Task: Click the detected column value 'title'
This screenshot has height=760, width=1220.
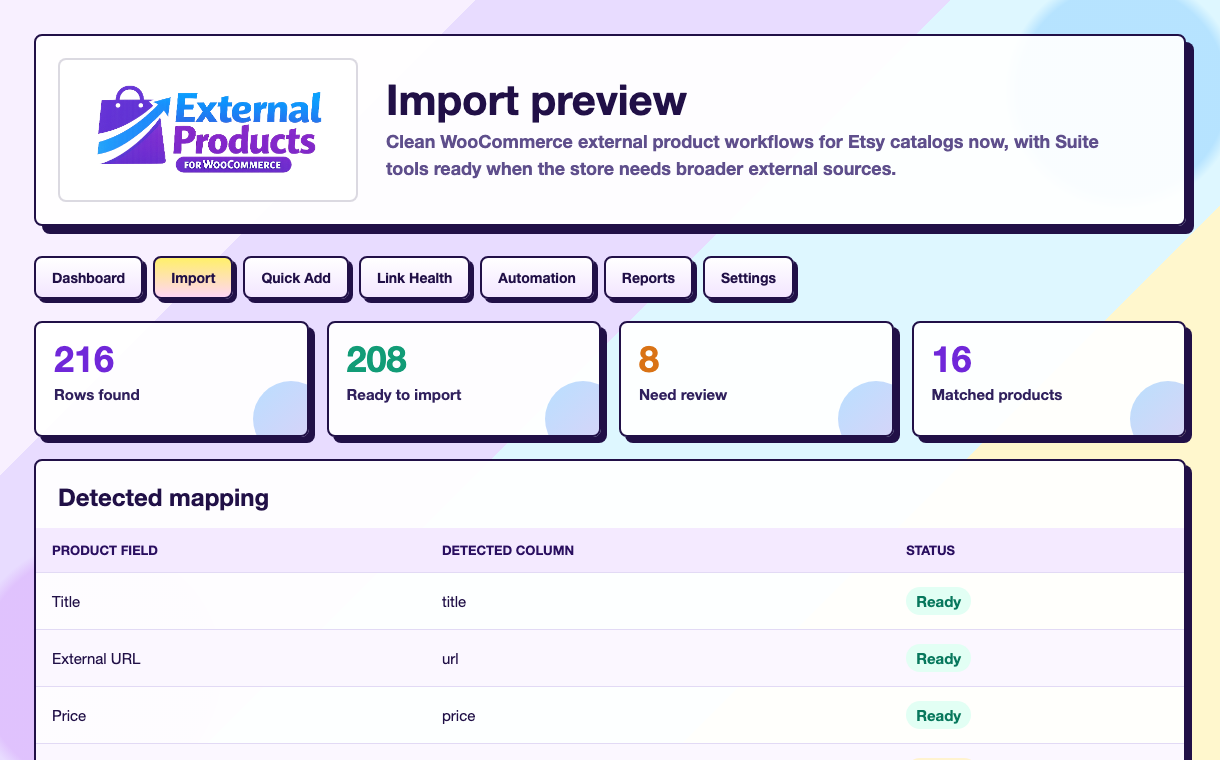Action: (454, 602)
